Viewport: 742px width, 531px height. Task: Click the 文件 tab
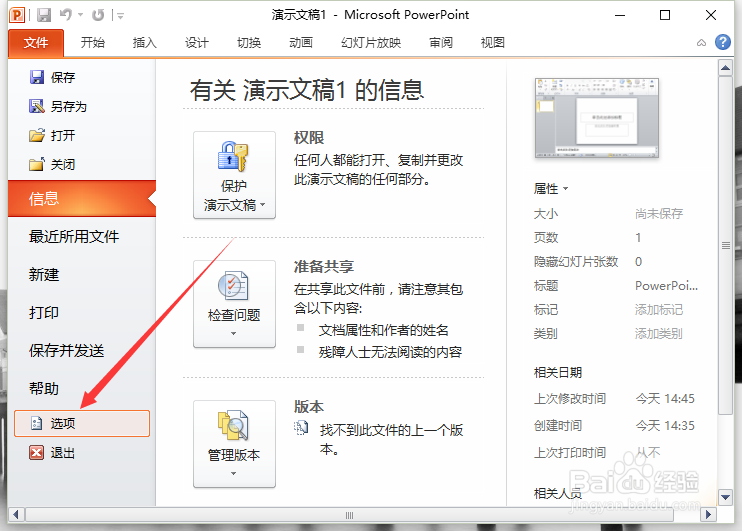pos(36,43)
